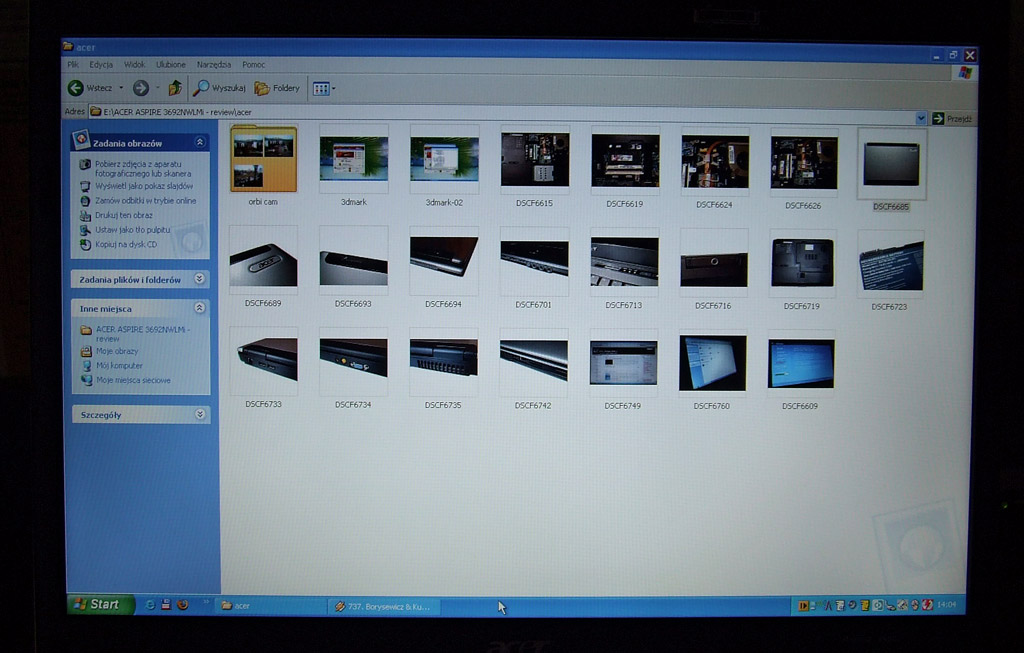
Task: Collapse the Inne miejsca panel
Action: point(200,308)
